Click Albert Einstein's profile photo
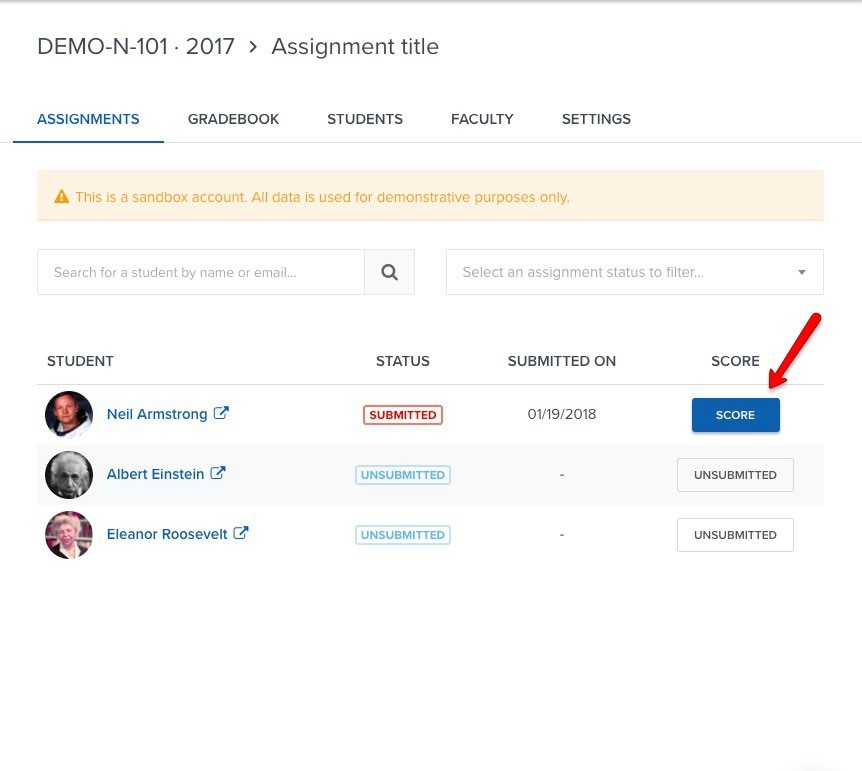Viewport: 862px width, 771px height. pos(69,475)
